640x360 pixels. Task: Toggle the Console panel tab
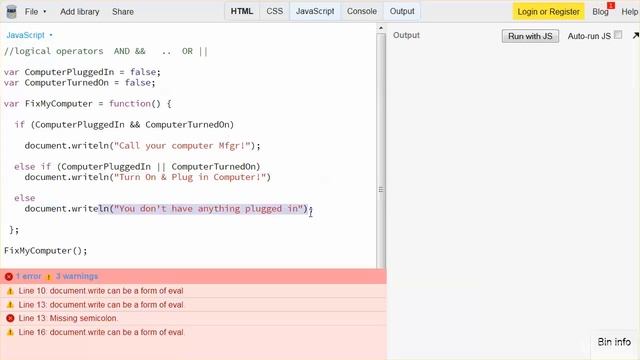click(362, 11)
